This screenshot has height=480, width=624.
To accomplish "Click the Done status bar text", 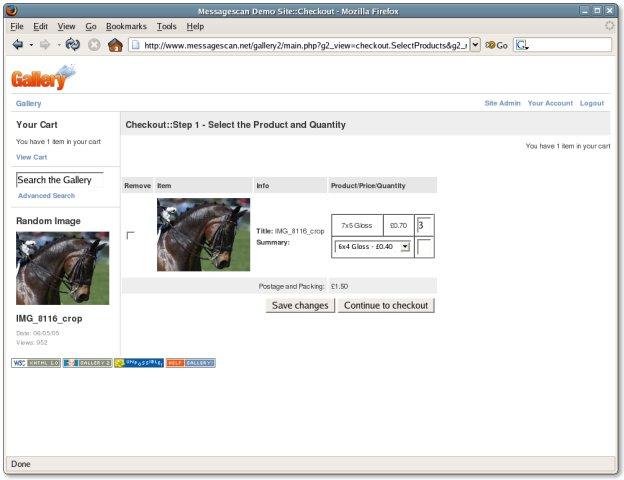I will (21, 464).
